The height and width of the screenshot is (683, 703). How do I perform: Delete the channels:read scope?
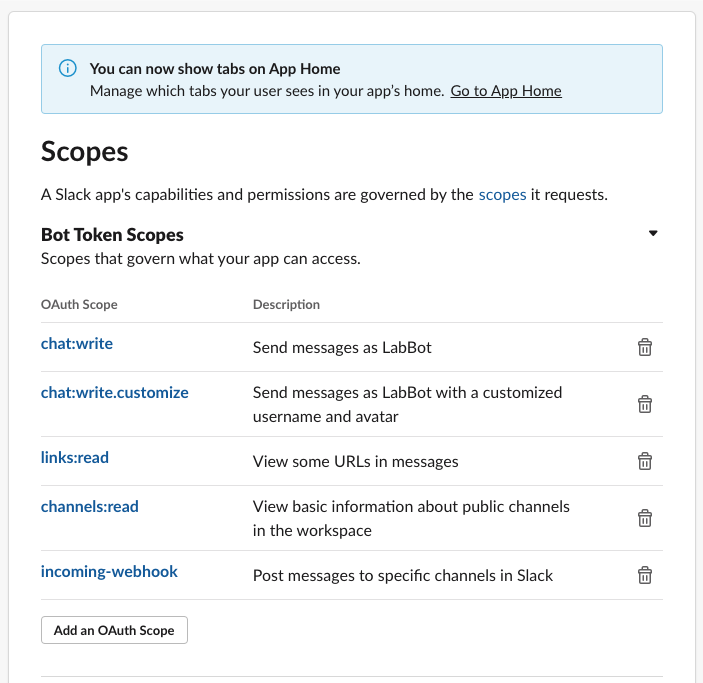point(645,518)
